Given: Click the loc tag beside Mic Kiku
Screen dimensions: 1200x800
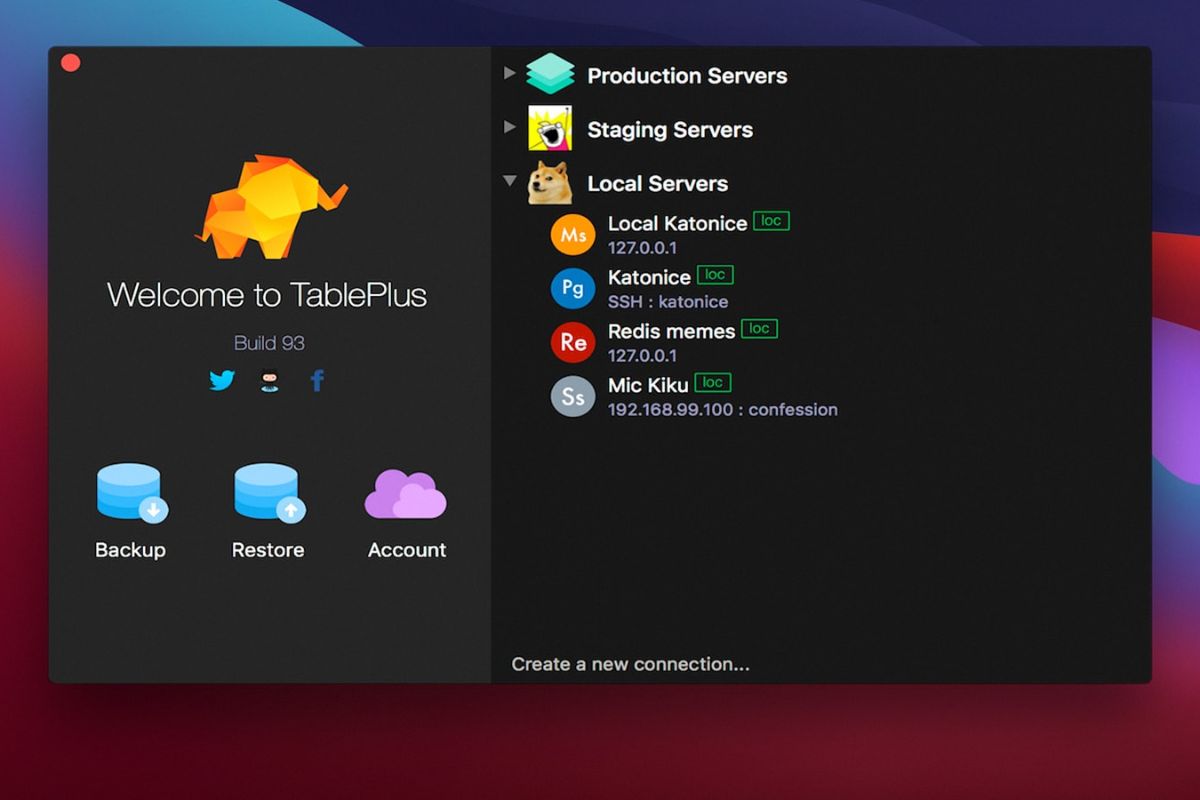Looking at the screenshot, I should (713, 383).
